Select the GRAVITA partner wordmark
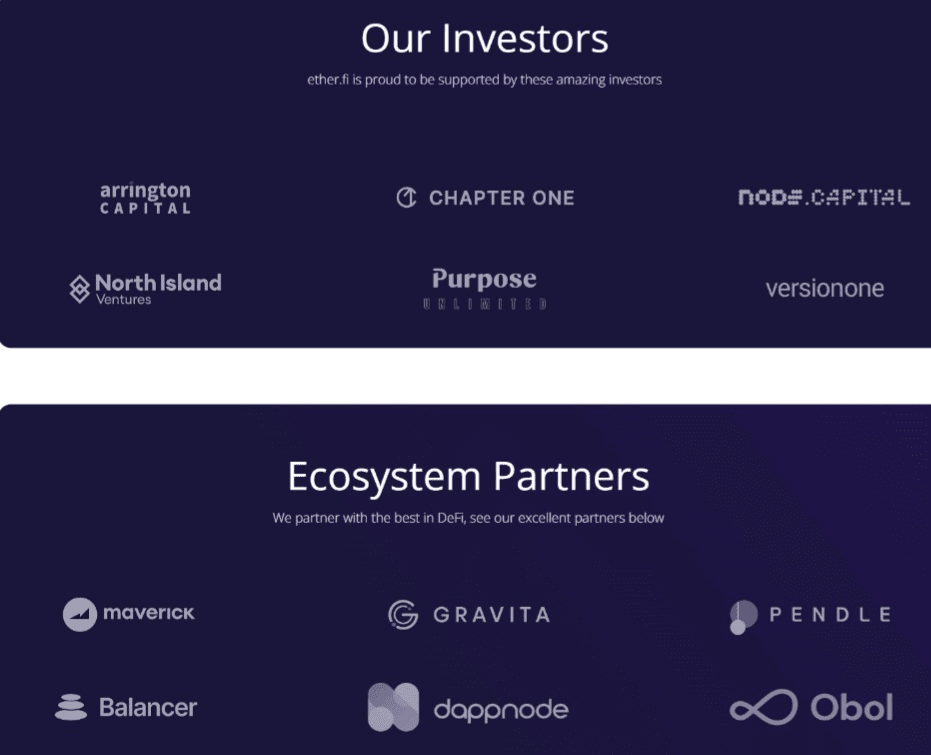This screenshot has height=755, width=931. 492,614
